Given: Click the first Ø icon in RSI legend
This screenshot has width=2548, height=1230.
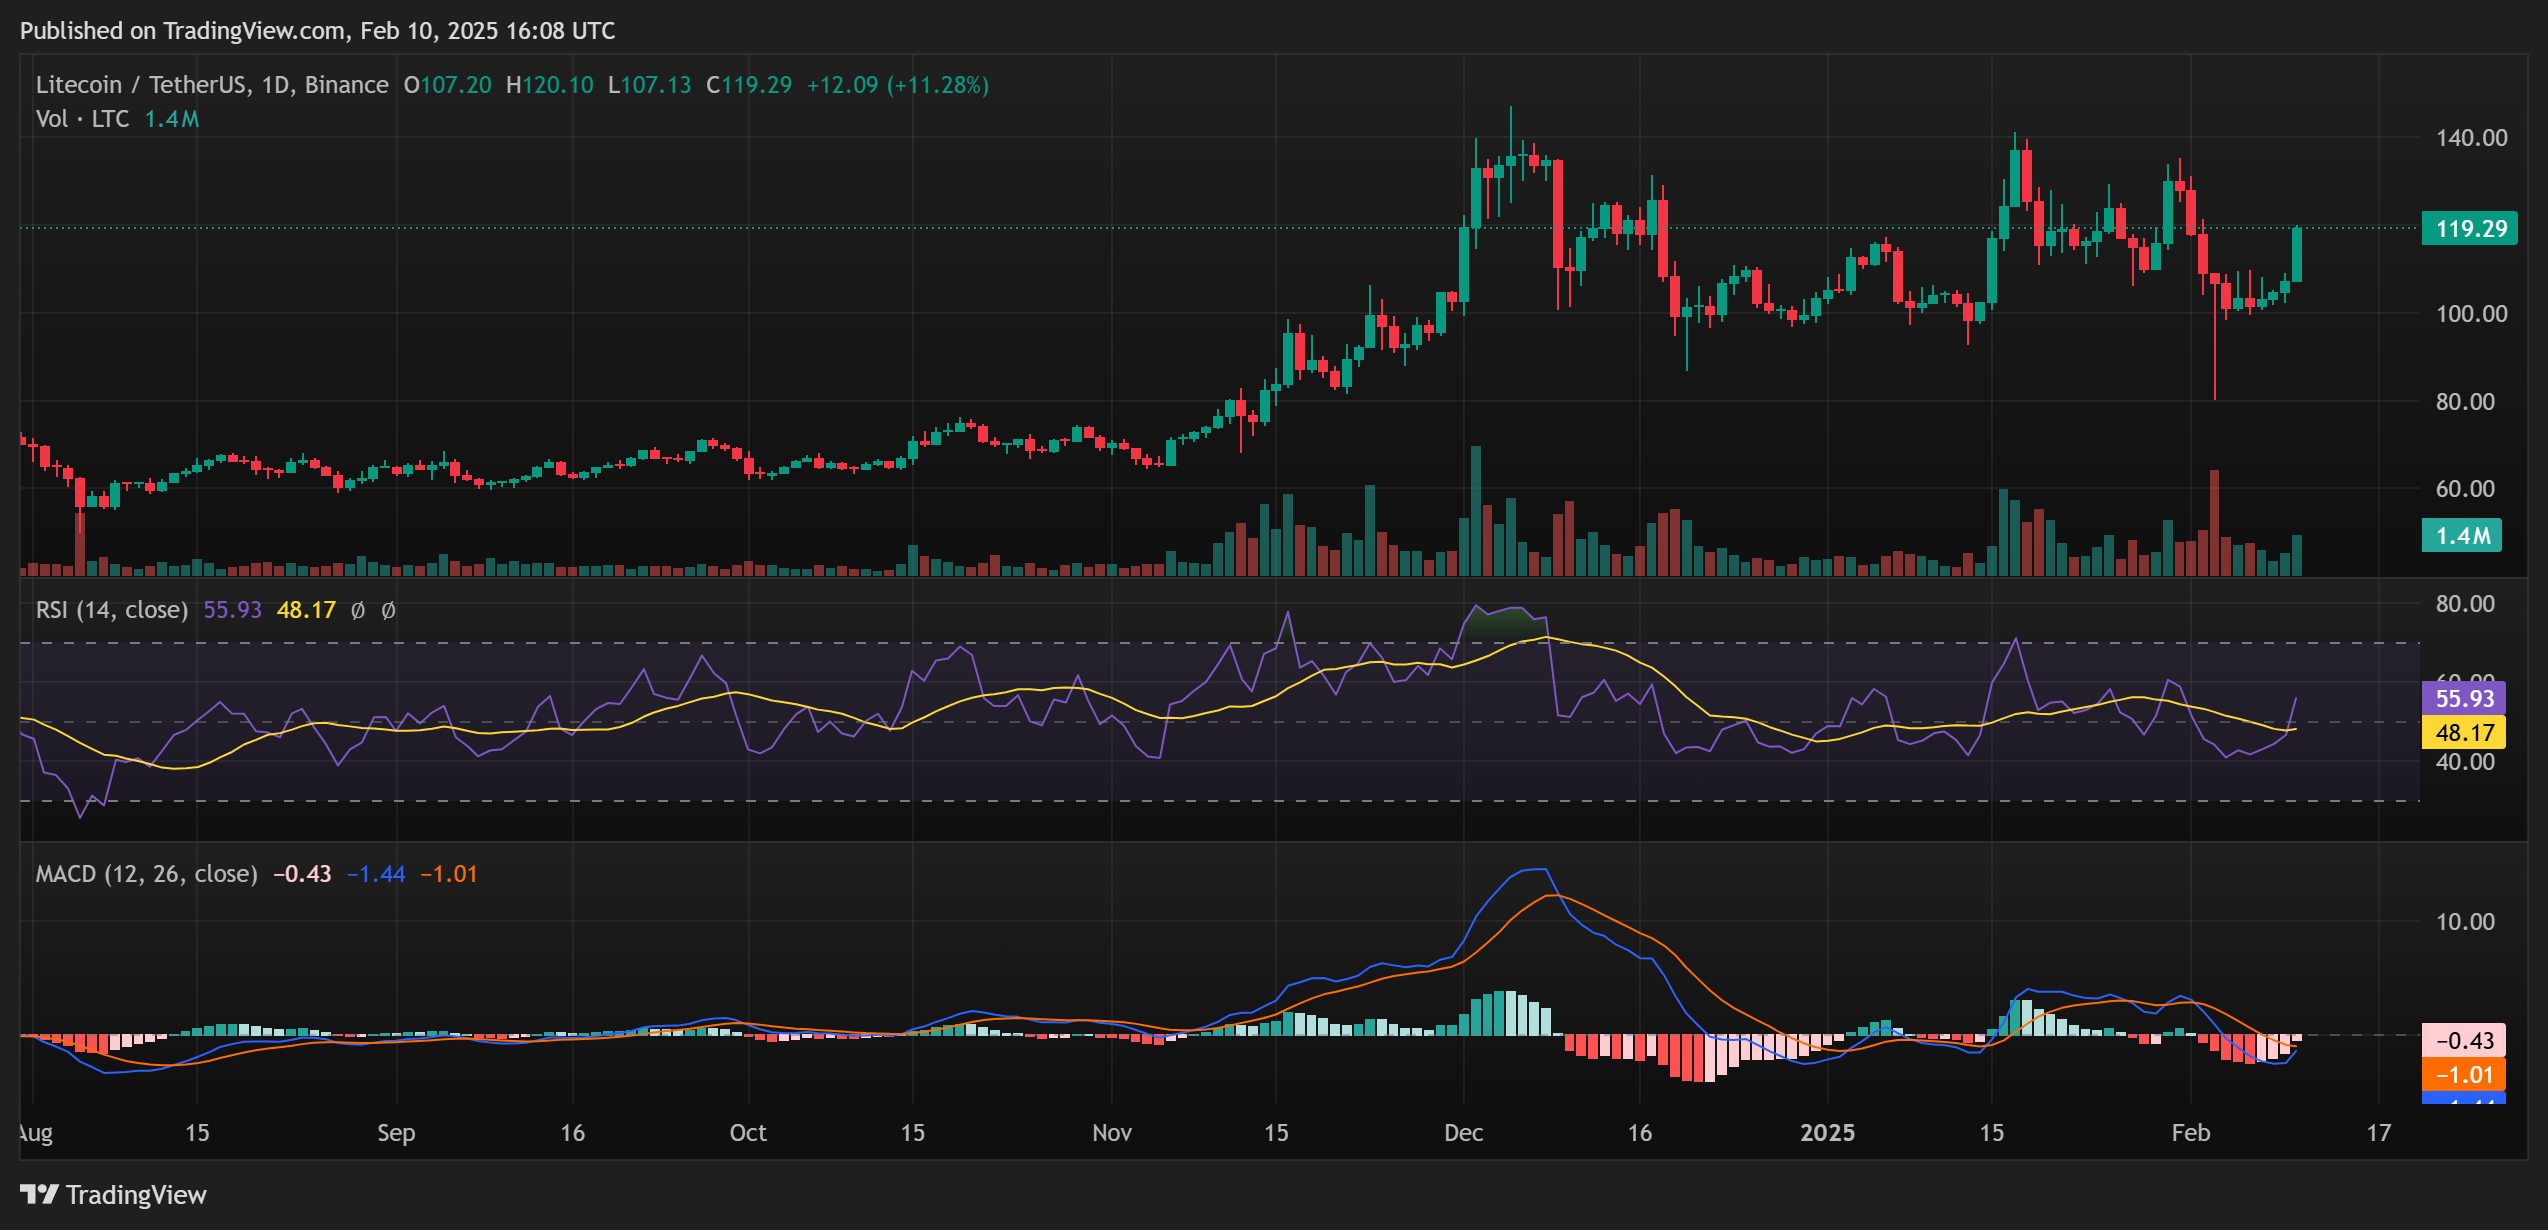Looking at the screenshot, I should pyautogui.click(x=355, y=610).
